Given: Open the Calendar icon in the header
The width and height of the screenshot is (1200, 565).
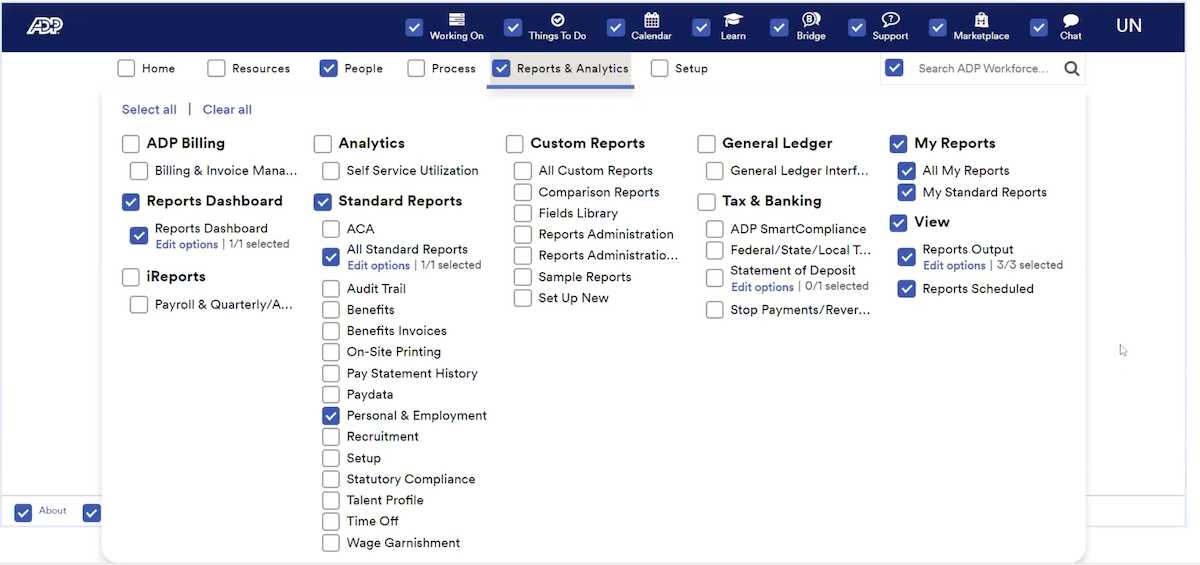Looking at the screenshot, I should (651, 20).
